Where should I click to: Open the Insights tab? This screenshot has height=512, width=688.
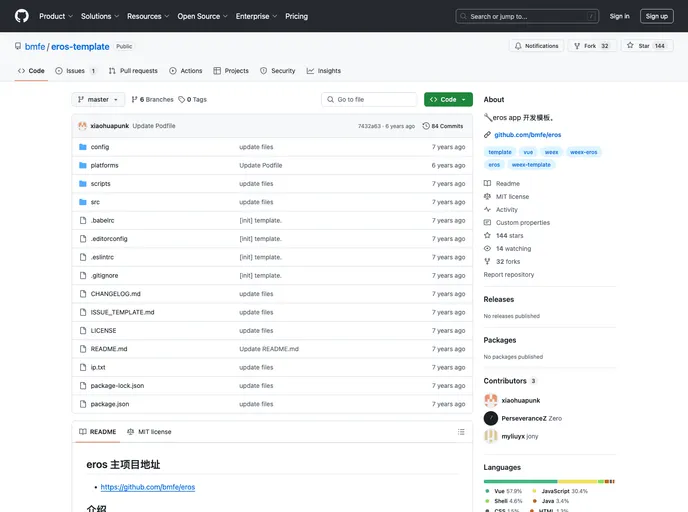click(x=324, y=71)
